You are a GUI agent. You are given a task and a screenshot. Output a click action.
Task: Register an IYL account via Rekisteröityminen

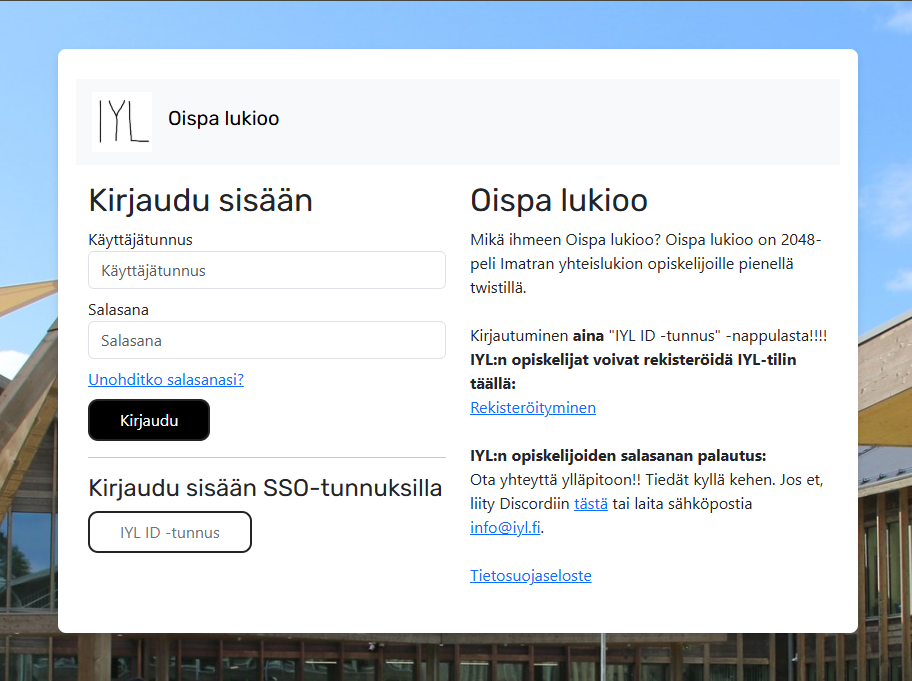(532, 407)
